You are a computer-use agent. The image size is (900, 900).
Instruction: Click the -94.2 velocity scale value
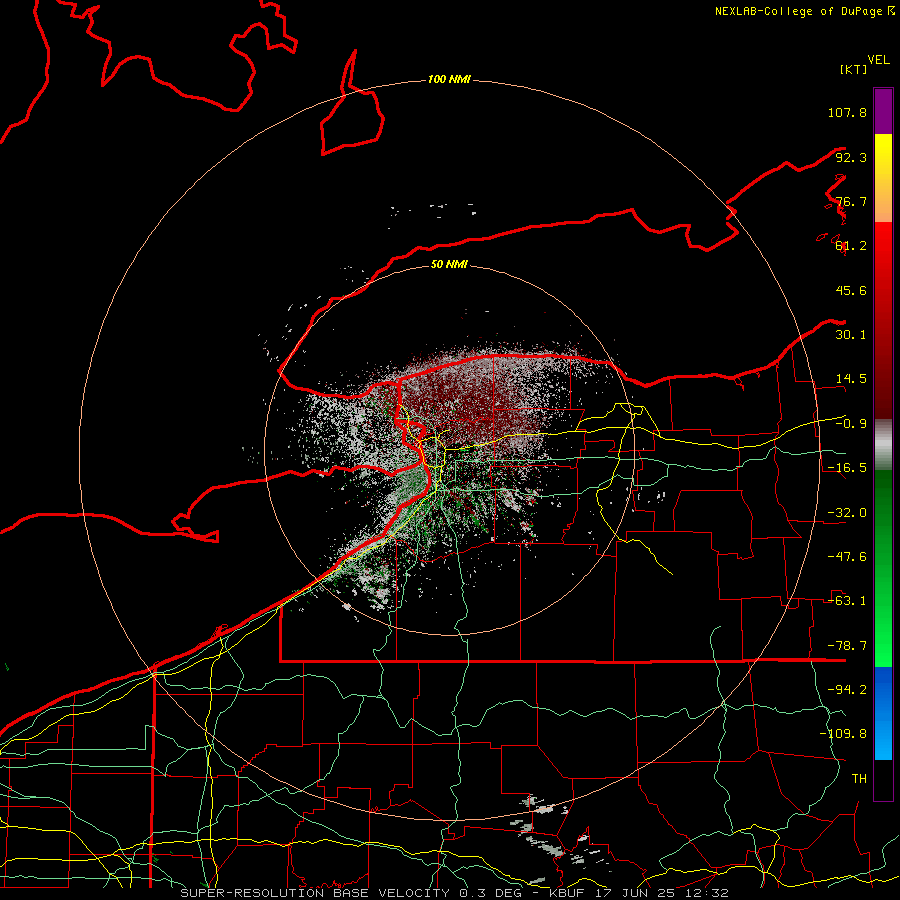[x=847, y=690]
